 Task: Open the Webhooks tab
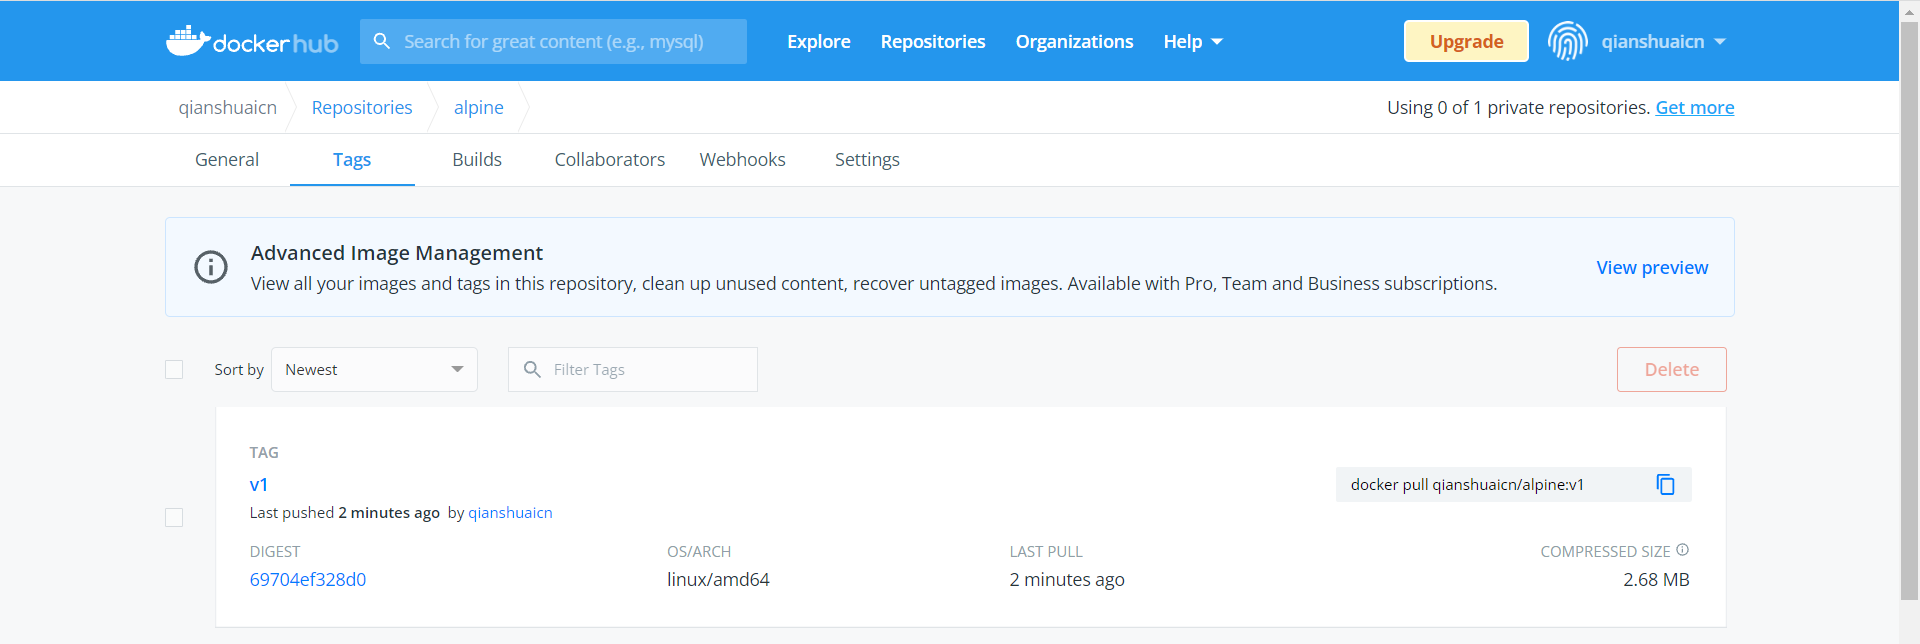coord(742,159)
